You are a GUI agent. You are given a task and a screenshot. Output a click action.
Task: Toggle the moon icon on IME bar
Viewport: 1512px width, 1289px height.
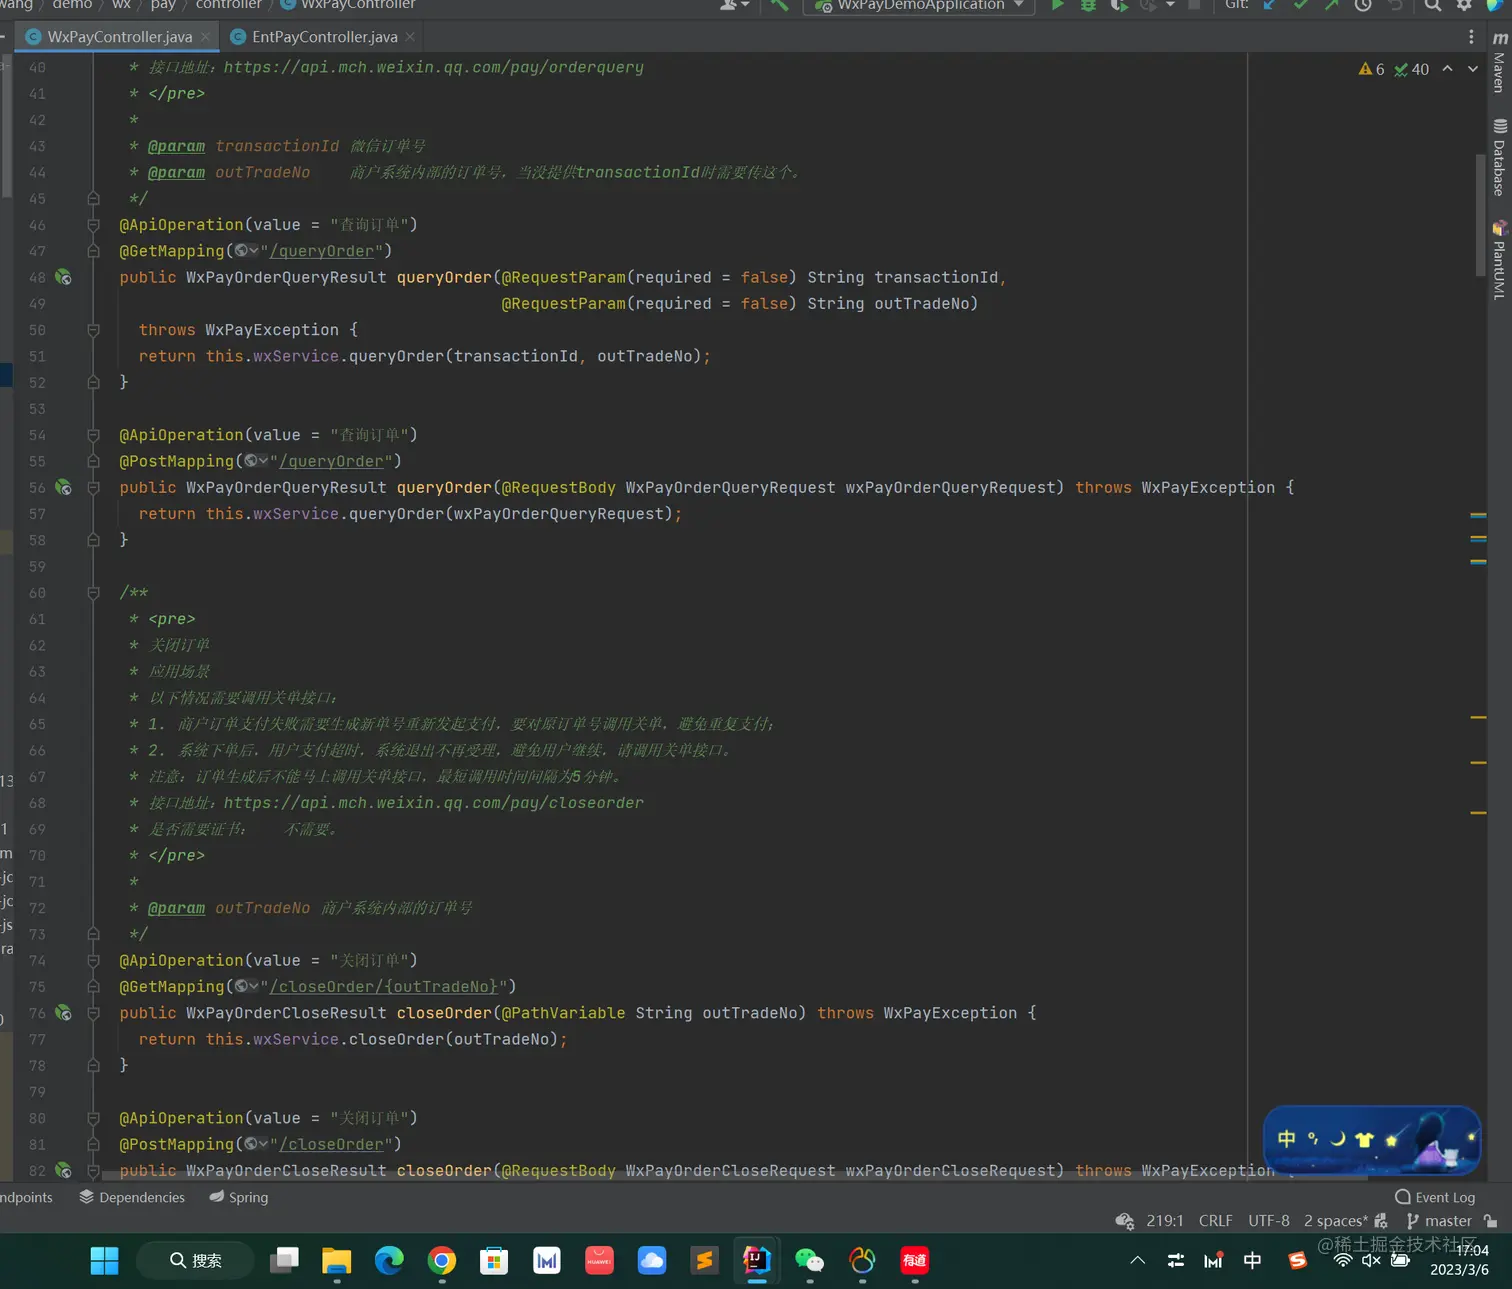coord(1338,1139)
